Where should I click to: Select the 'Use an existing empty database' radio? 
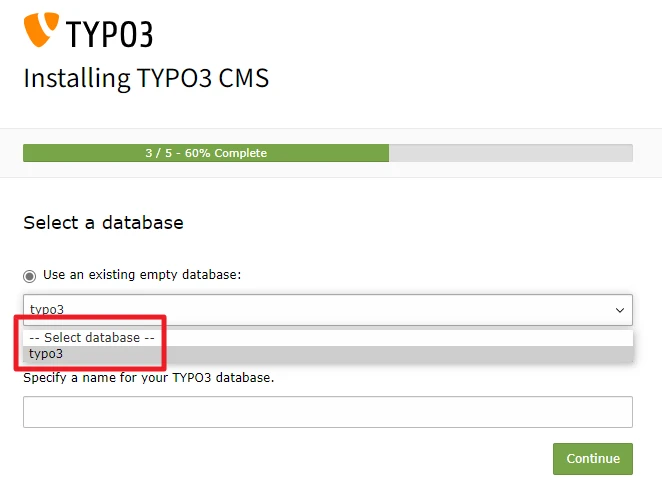click(30, 275)
